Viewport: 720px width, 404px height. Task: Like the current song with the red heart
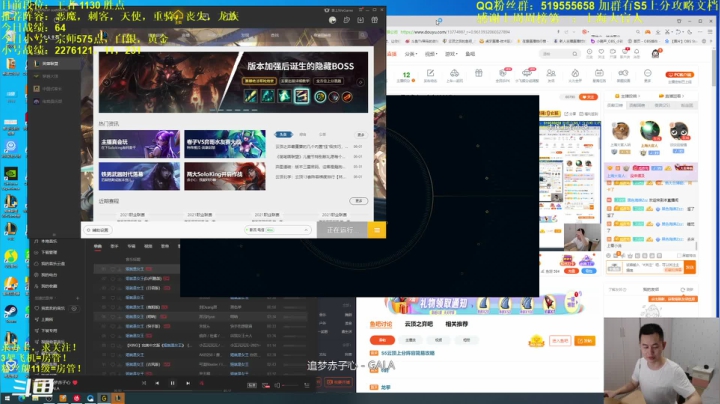pos(75,382)
